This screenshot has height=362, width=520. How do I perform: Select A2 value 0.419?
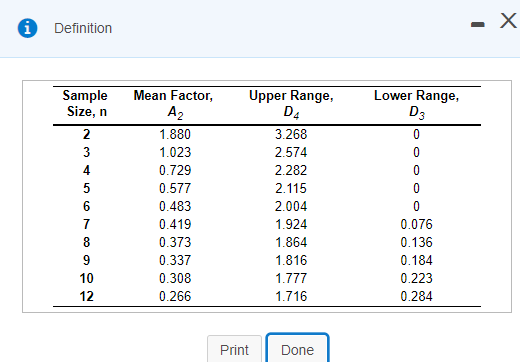point(175,225)
